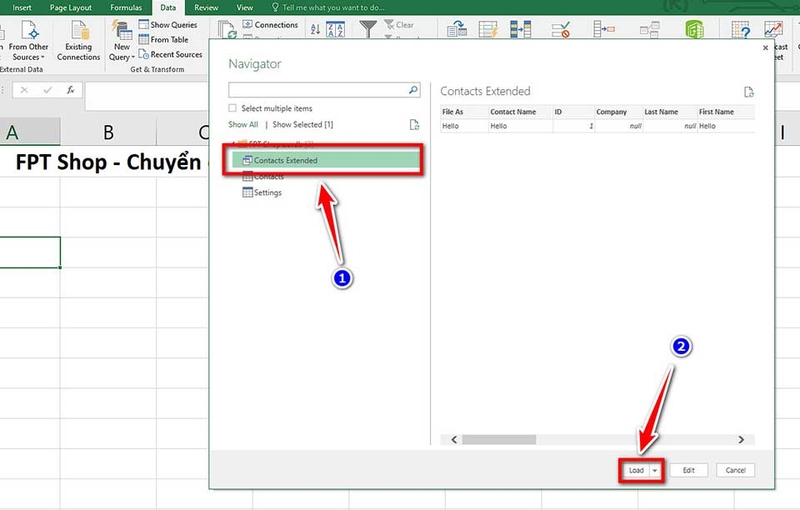The height and width of the screenshot is (510, 800).
Task: Click the Relationships icon
Action: pyautogui.click(x=649, y=30)
